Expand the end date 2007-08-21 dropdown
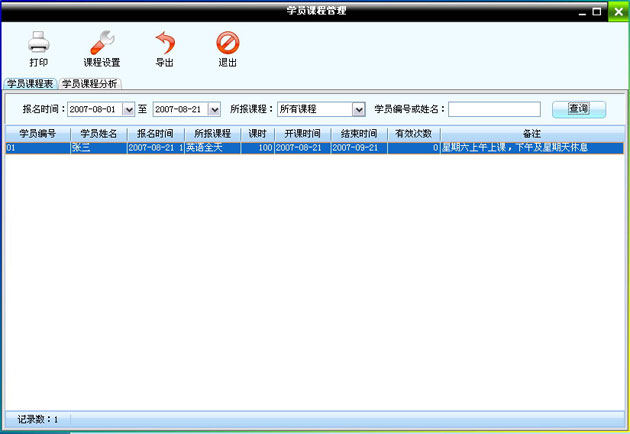Viewport: 630px width, 434px height. (x=214, y=109)
